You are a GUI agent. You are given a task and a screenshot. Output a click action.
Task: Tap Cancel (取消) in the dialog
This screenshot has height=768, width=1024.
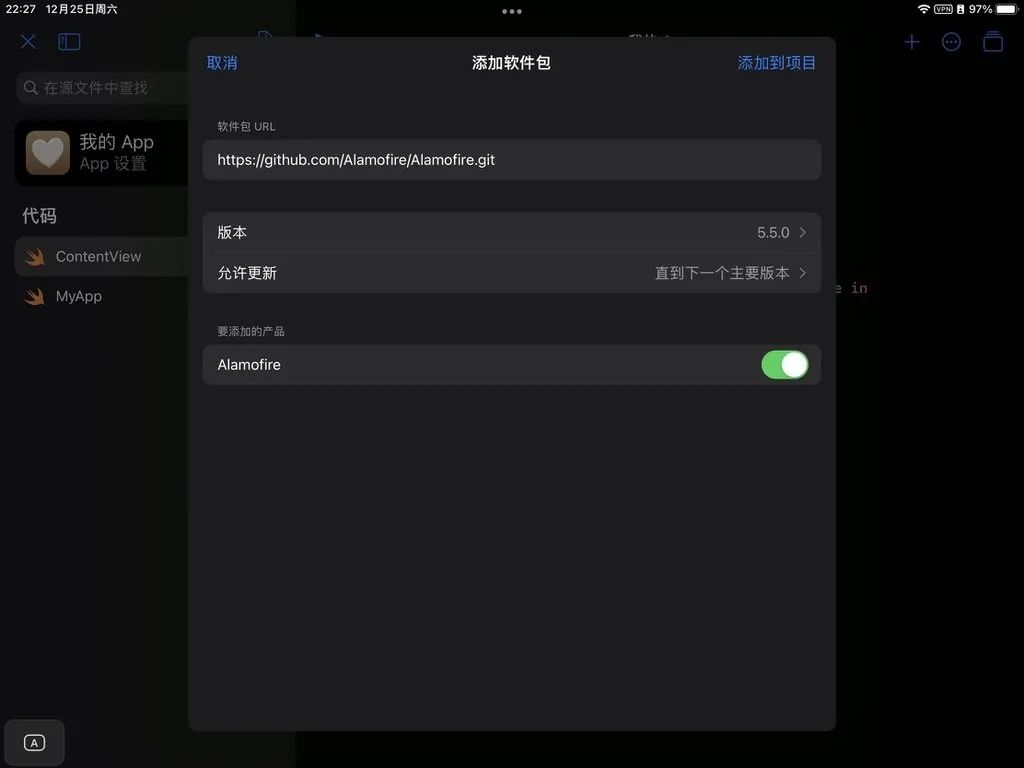pyautogui.click(x=222, y=63)
